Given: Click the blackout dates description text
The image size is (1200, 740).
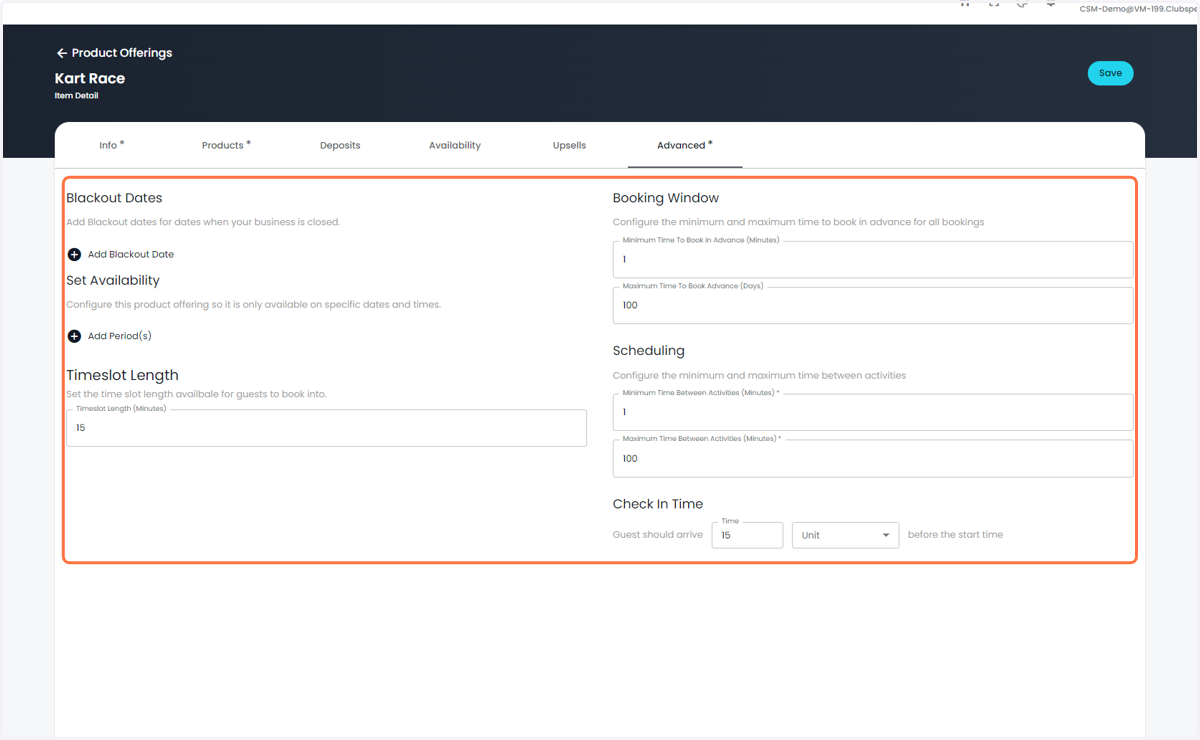Looking at the screenshot, I should [203, 222].
